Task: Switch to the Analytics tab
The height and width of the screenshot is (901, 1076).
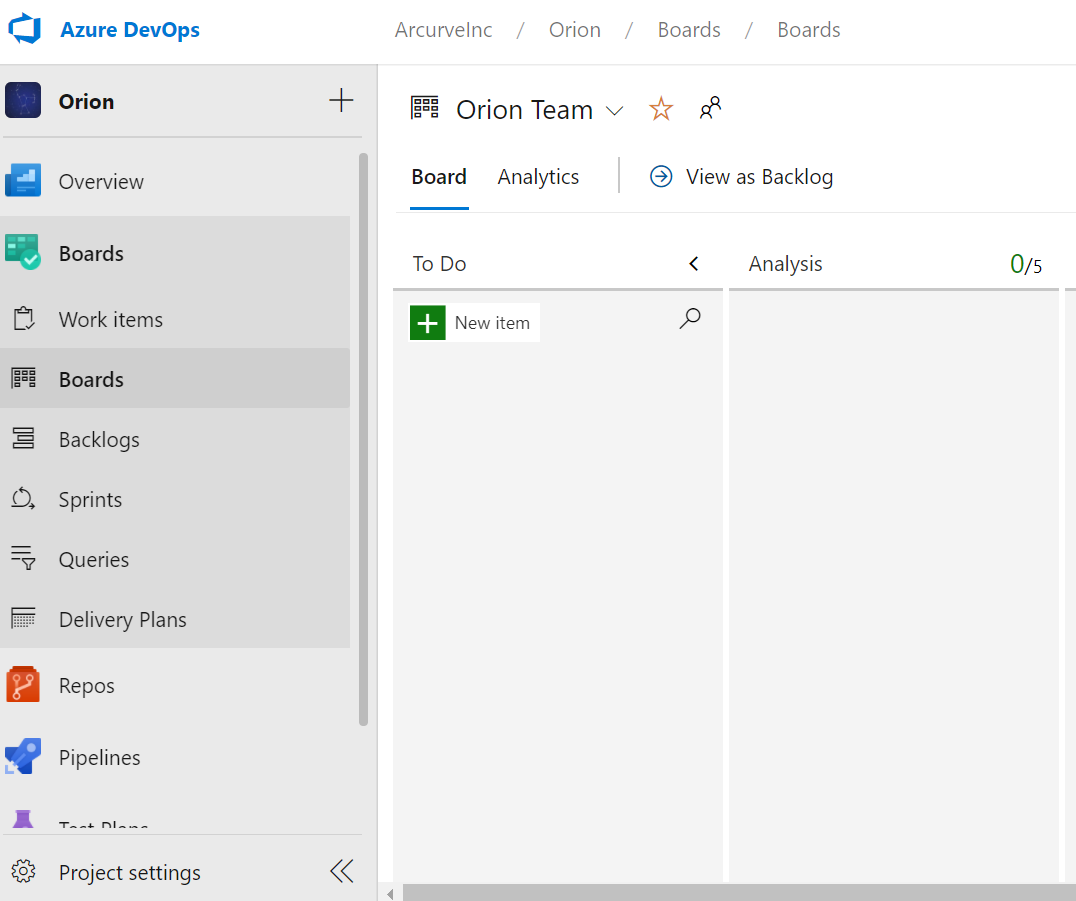Action: click(x=538, y=177)
